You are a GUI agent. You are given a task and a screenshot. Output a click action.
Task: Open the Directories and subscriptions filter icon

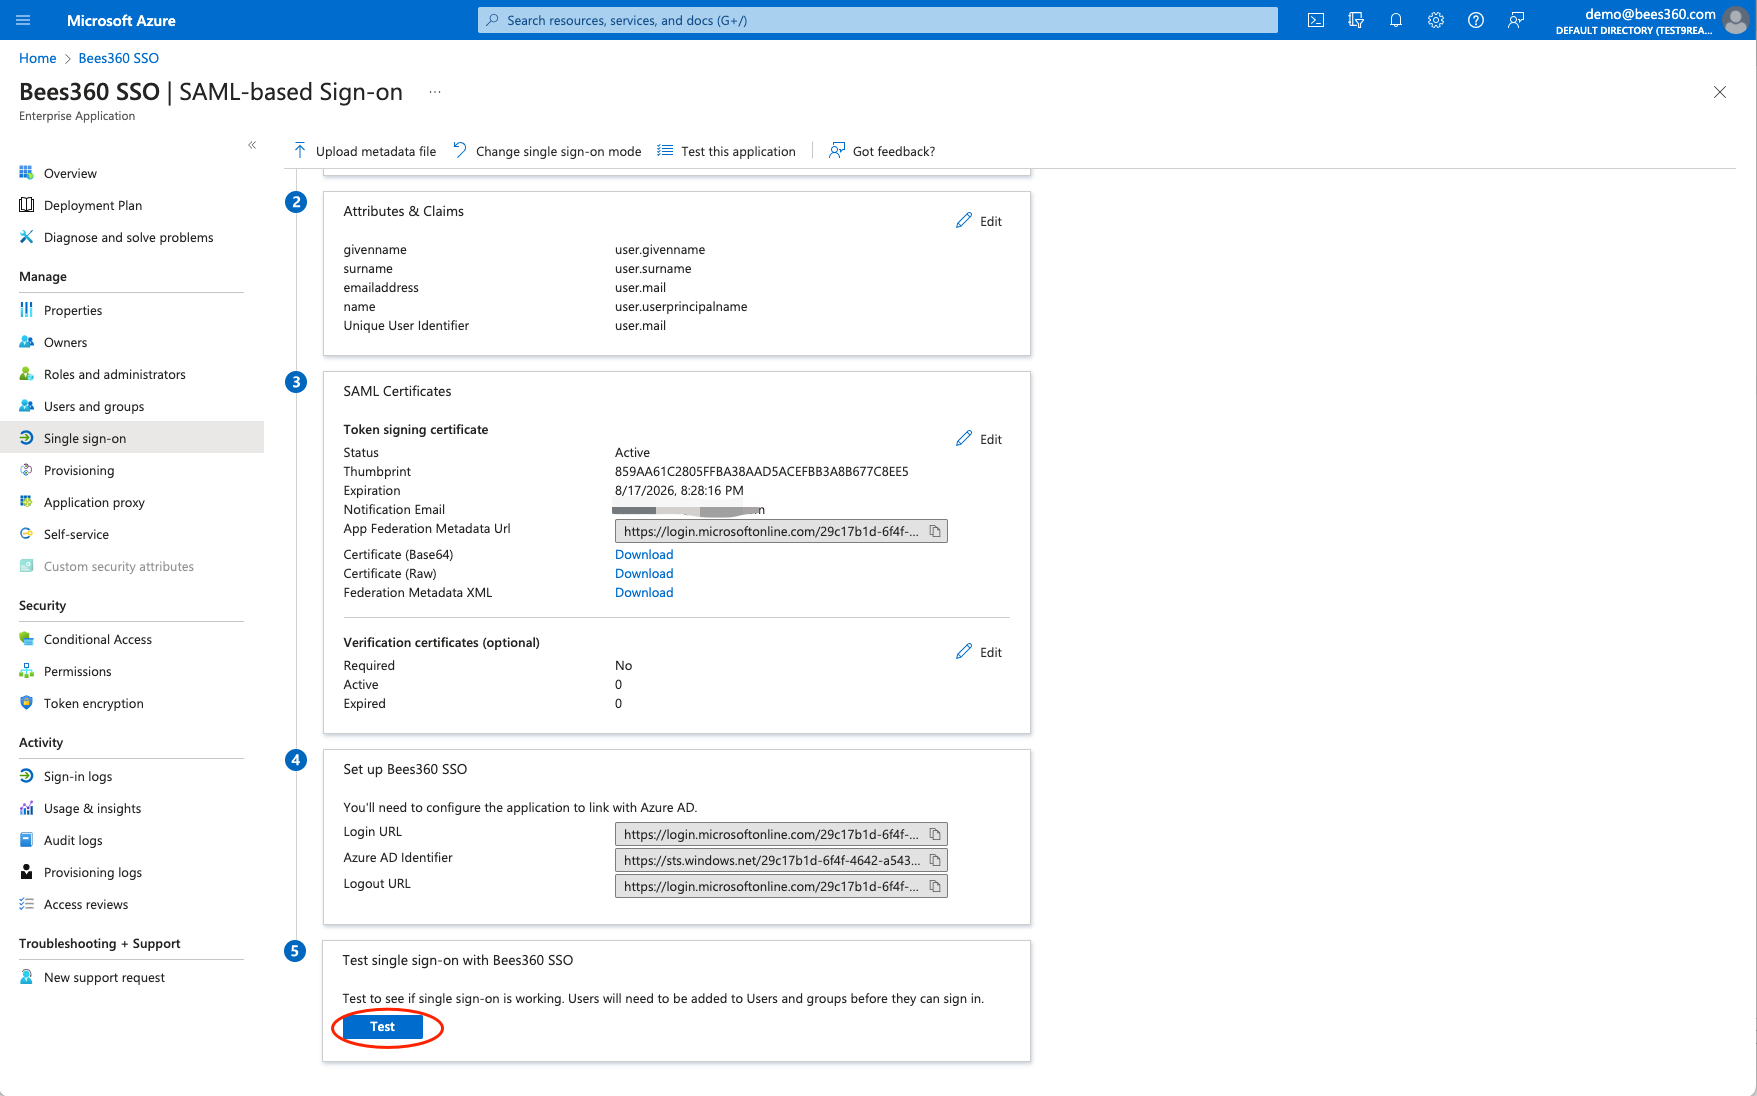click(1356, 20)
